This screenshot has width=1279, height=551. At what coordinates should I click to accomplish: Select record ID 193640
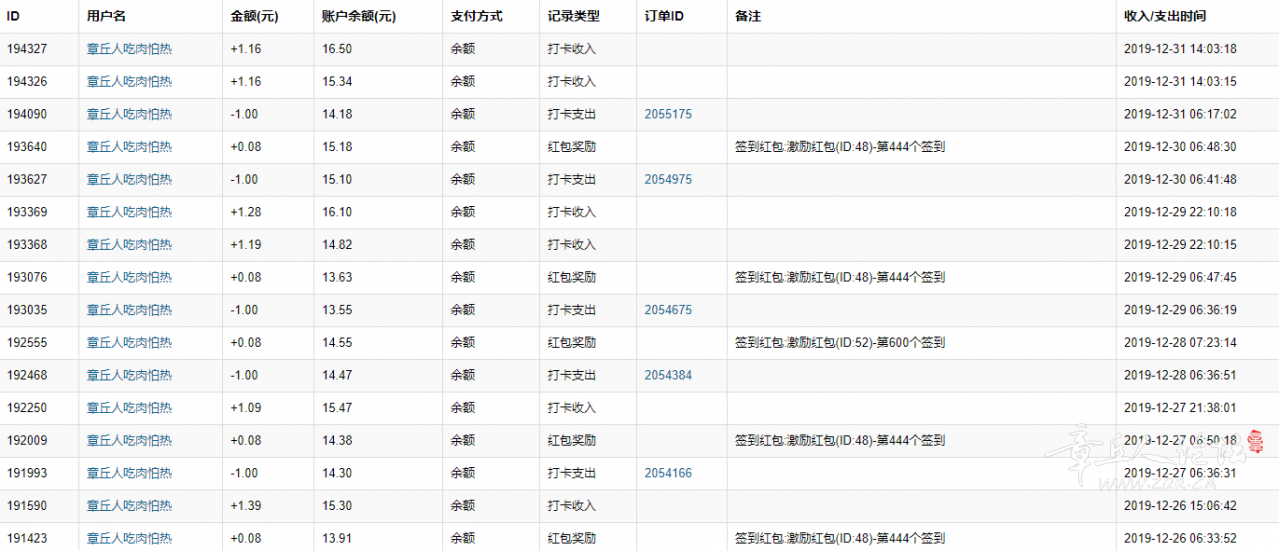click(x=26, y=147)
